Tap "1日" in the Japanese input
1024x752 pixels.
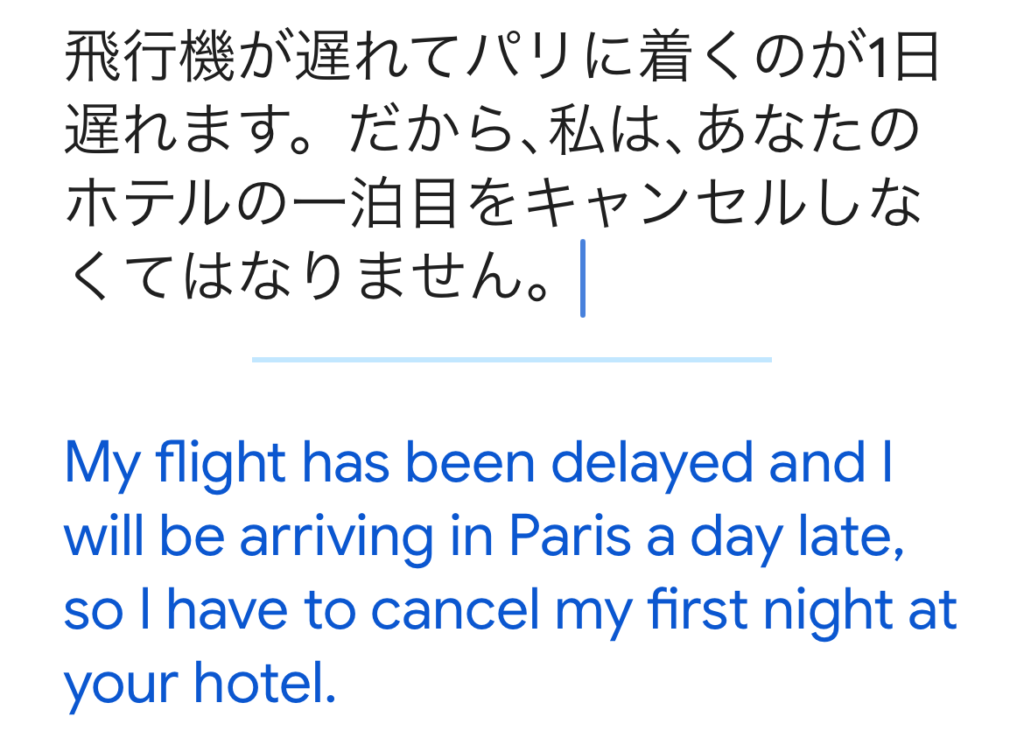pyautogui.click(x=905, y=62)
